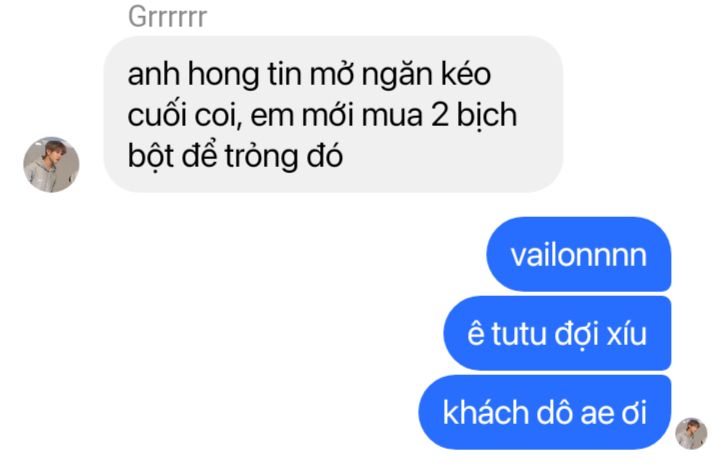
Task: Click the word khách in the last bubble
Action: pyautogui.click(x=485, y=412)
